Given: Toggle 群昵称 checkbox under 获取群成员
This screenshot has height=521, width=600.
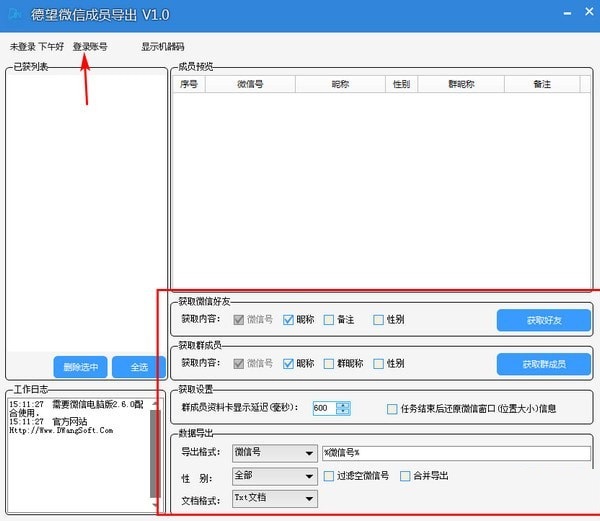Looking at the screenshot, I should pyautogui.click(x=329, y=363).
